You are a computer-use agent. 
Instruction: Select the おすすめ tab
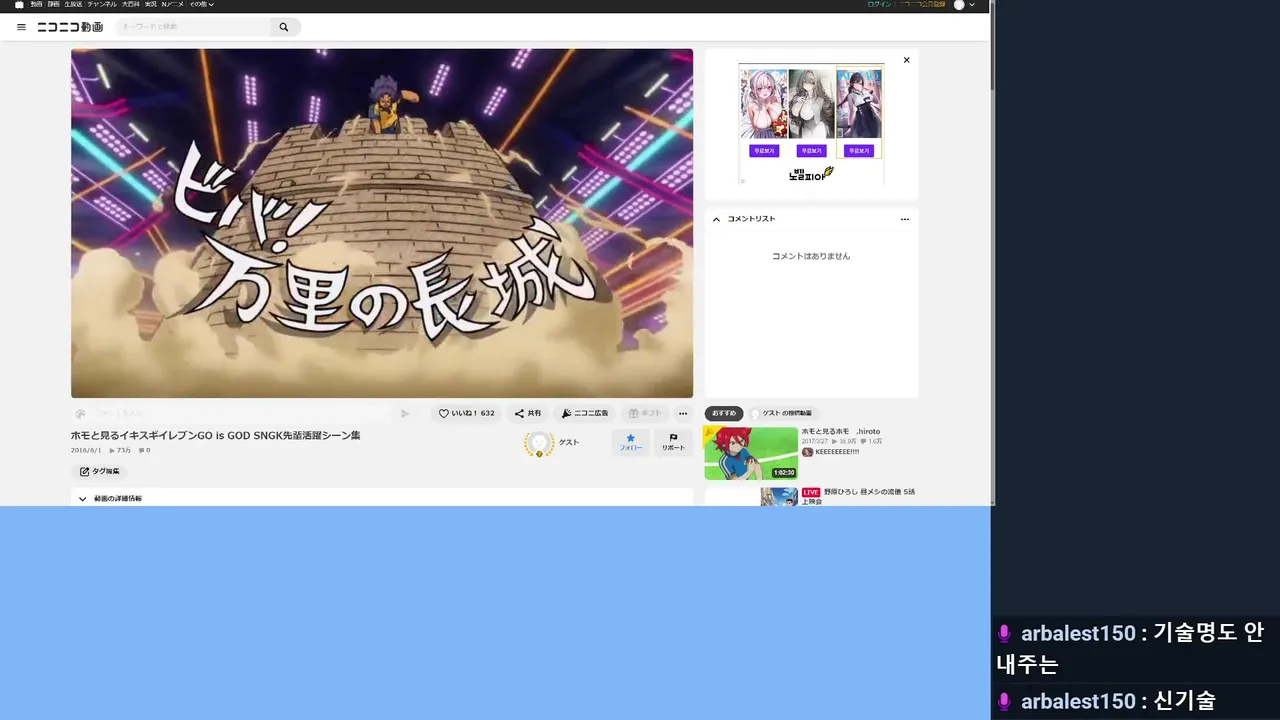pyautogui.click(x=724, y=413)
